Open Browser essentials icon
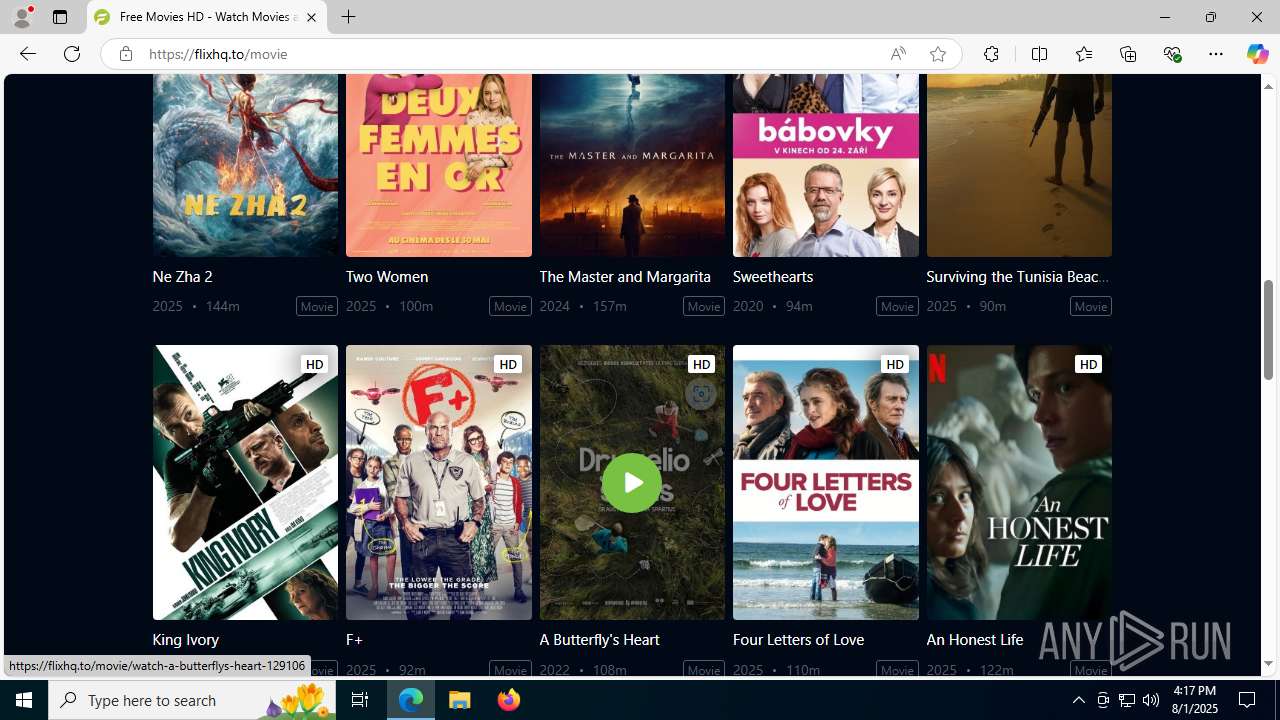Viewport: 1280px width, 720px height. [1172, 54]
